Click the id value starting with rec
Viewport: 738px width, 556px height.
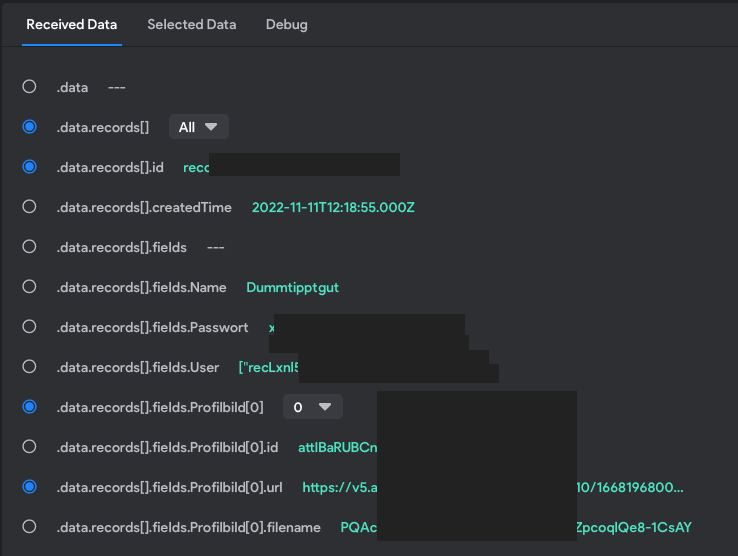coord(196,168)
